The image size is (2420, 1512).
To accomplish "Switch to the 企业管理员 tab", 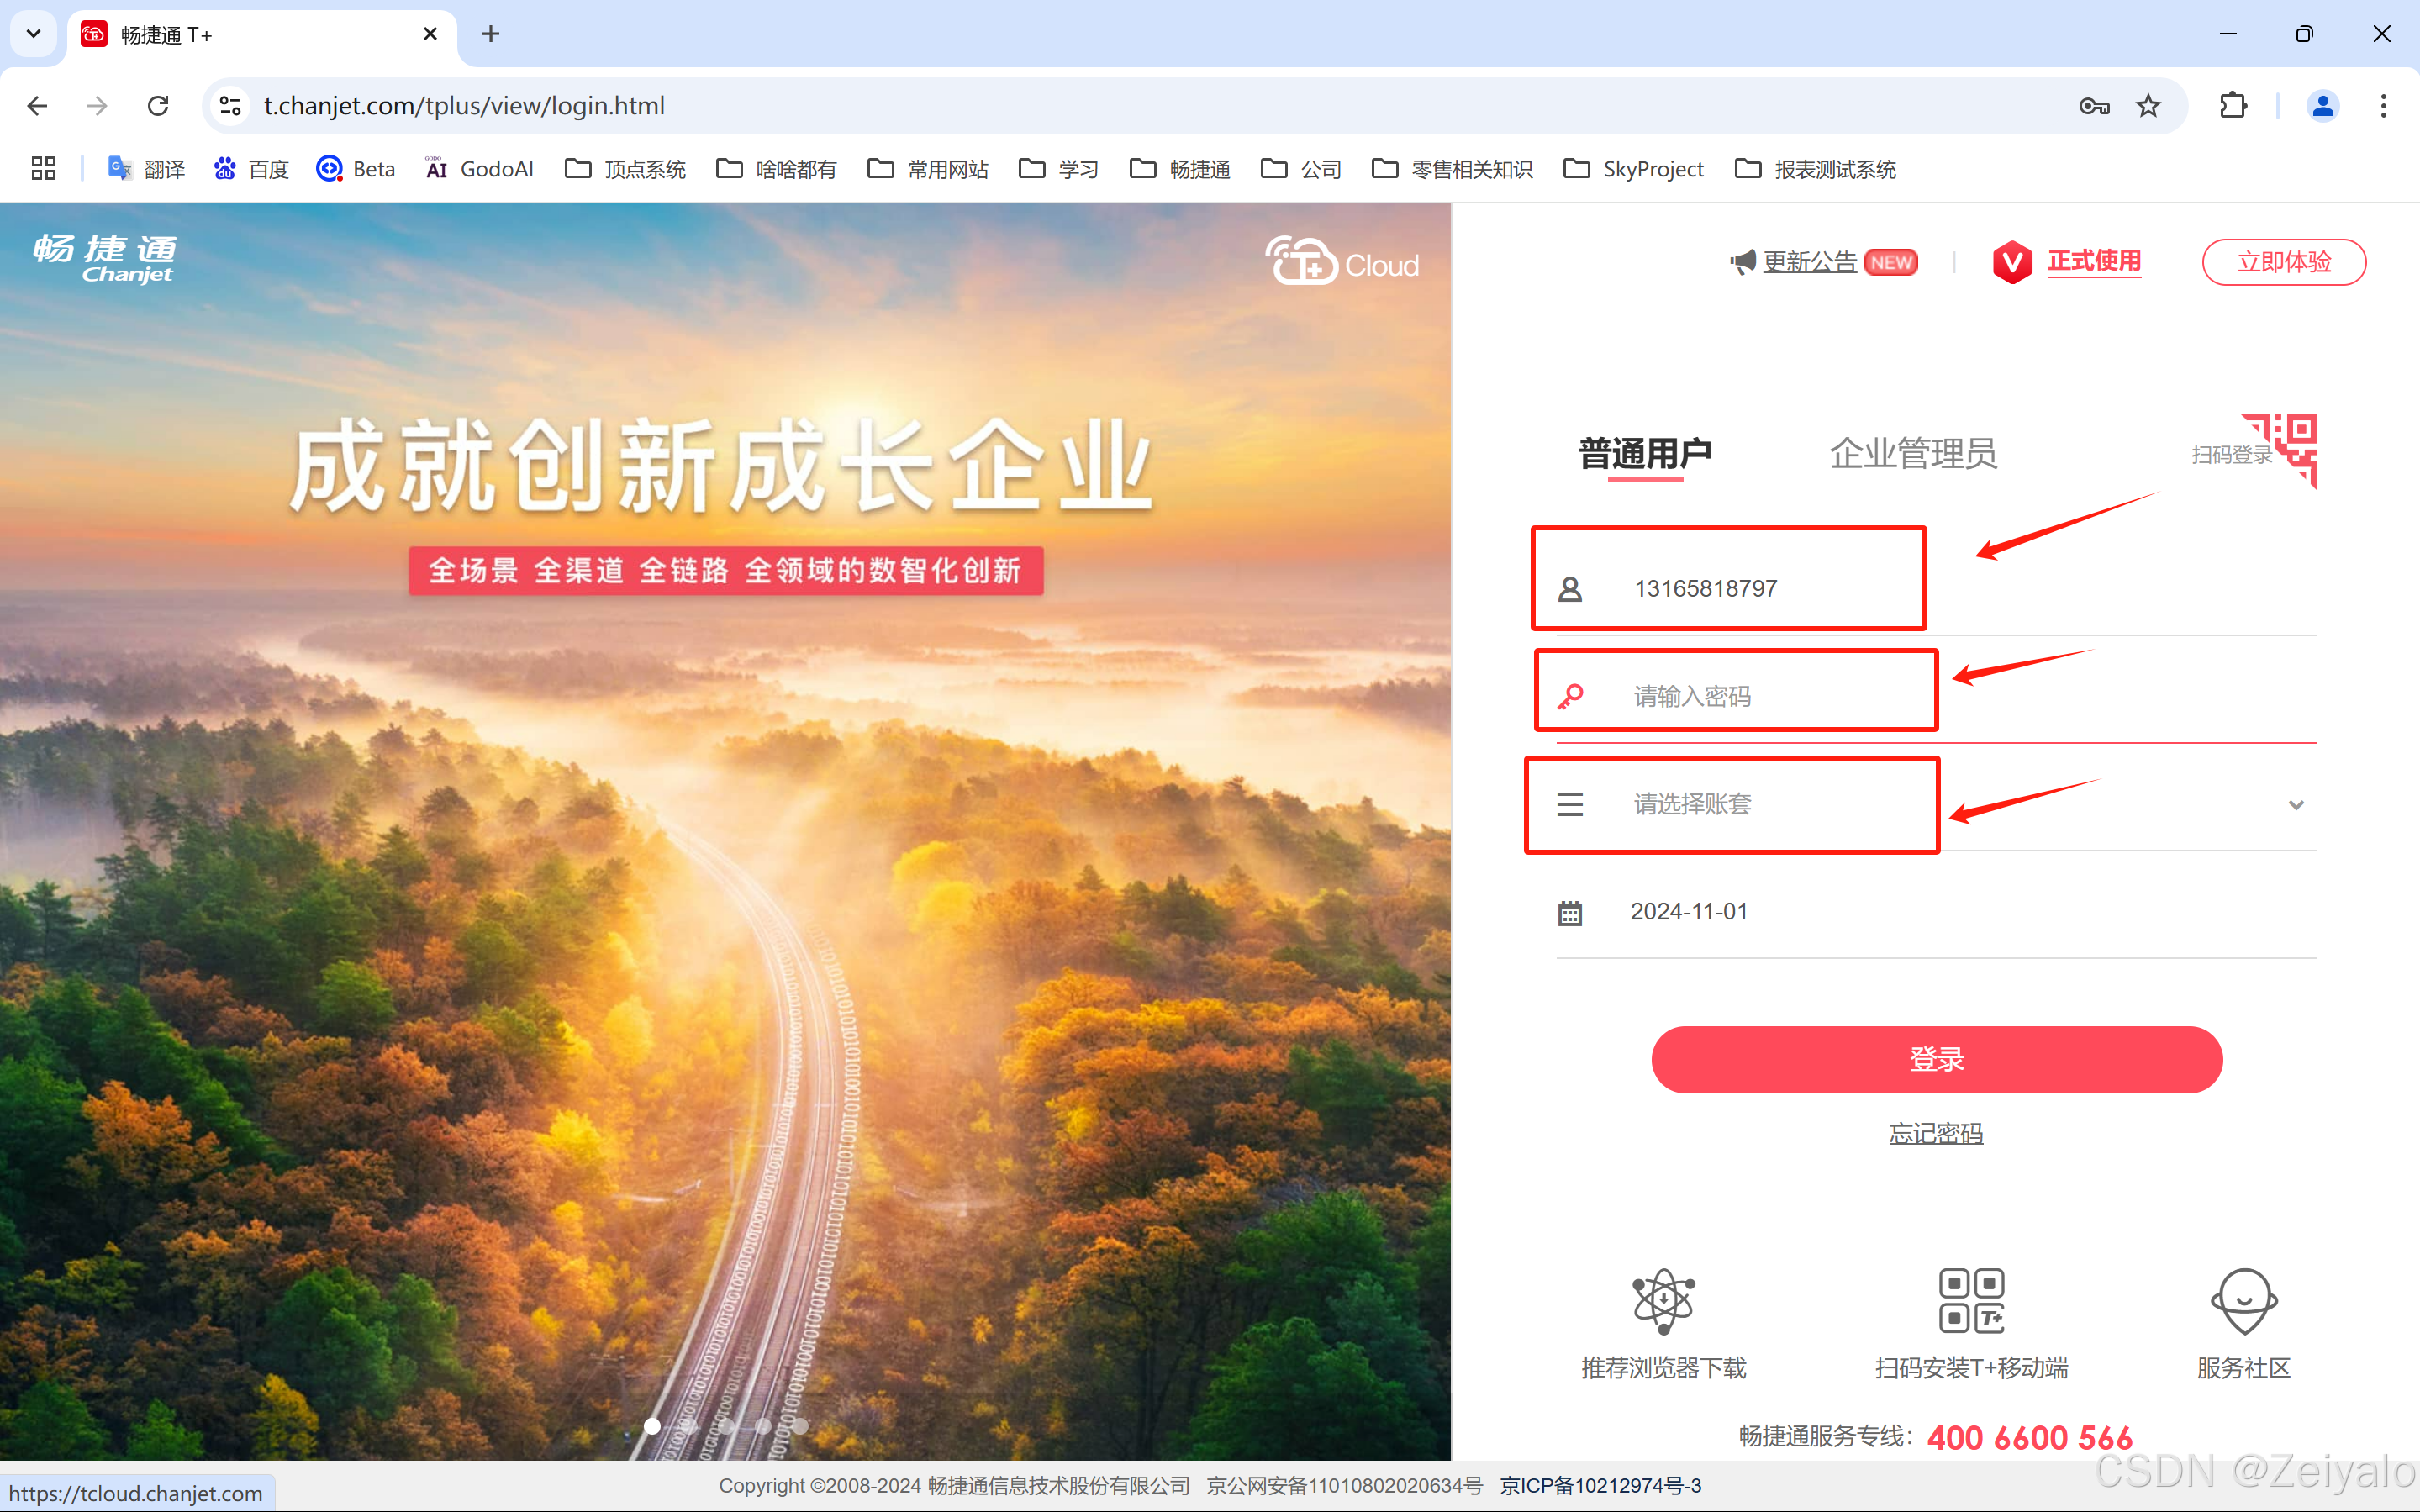I will [x=1912, y=454].
